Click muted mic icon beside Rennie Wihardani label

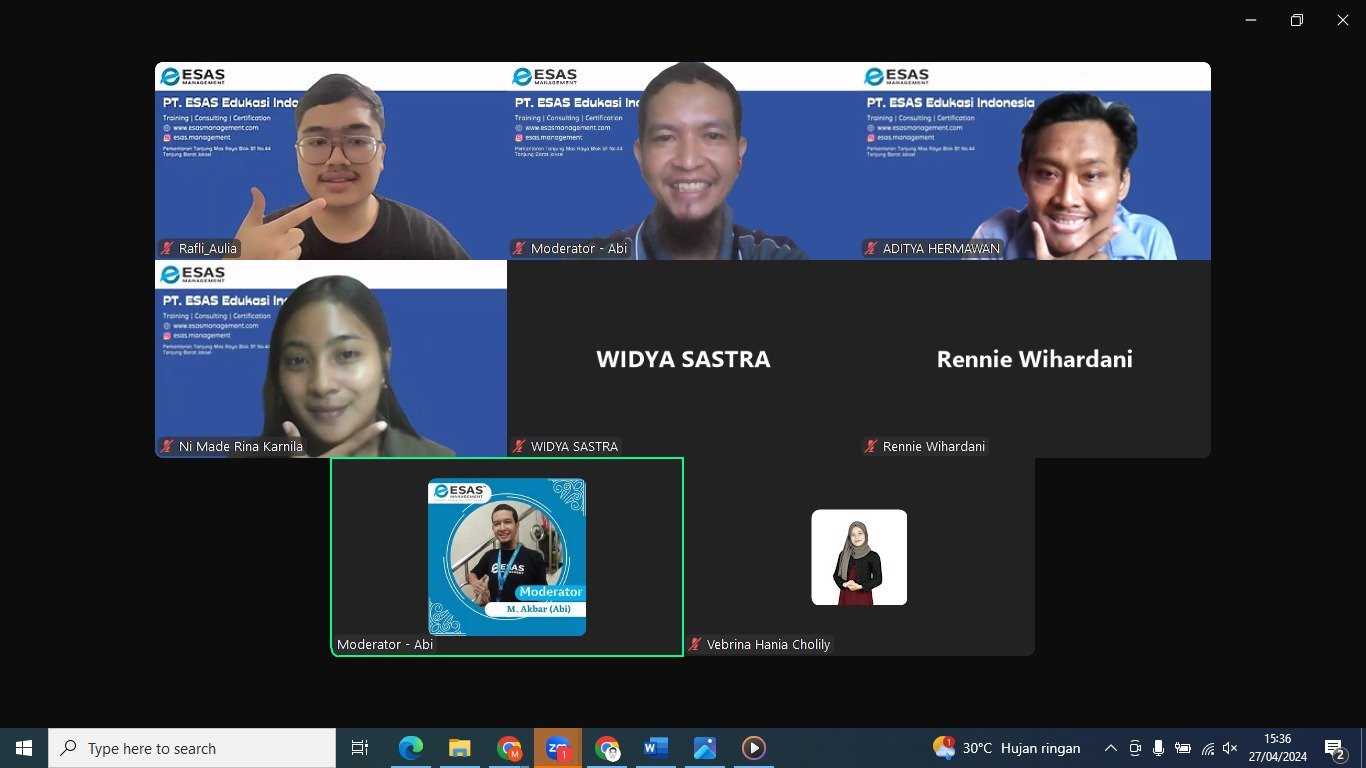pyautogui.click(x=871, y=447)
